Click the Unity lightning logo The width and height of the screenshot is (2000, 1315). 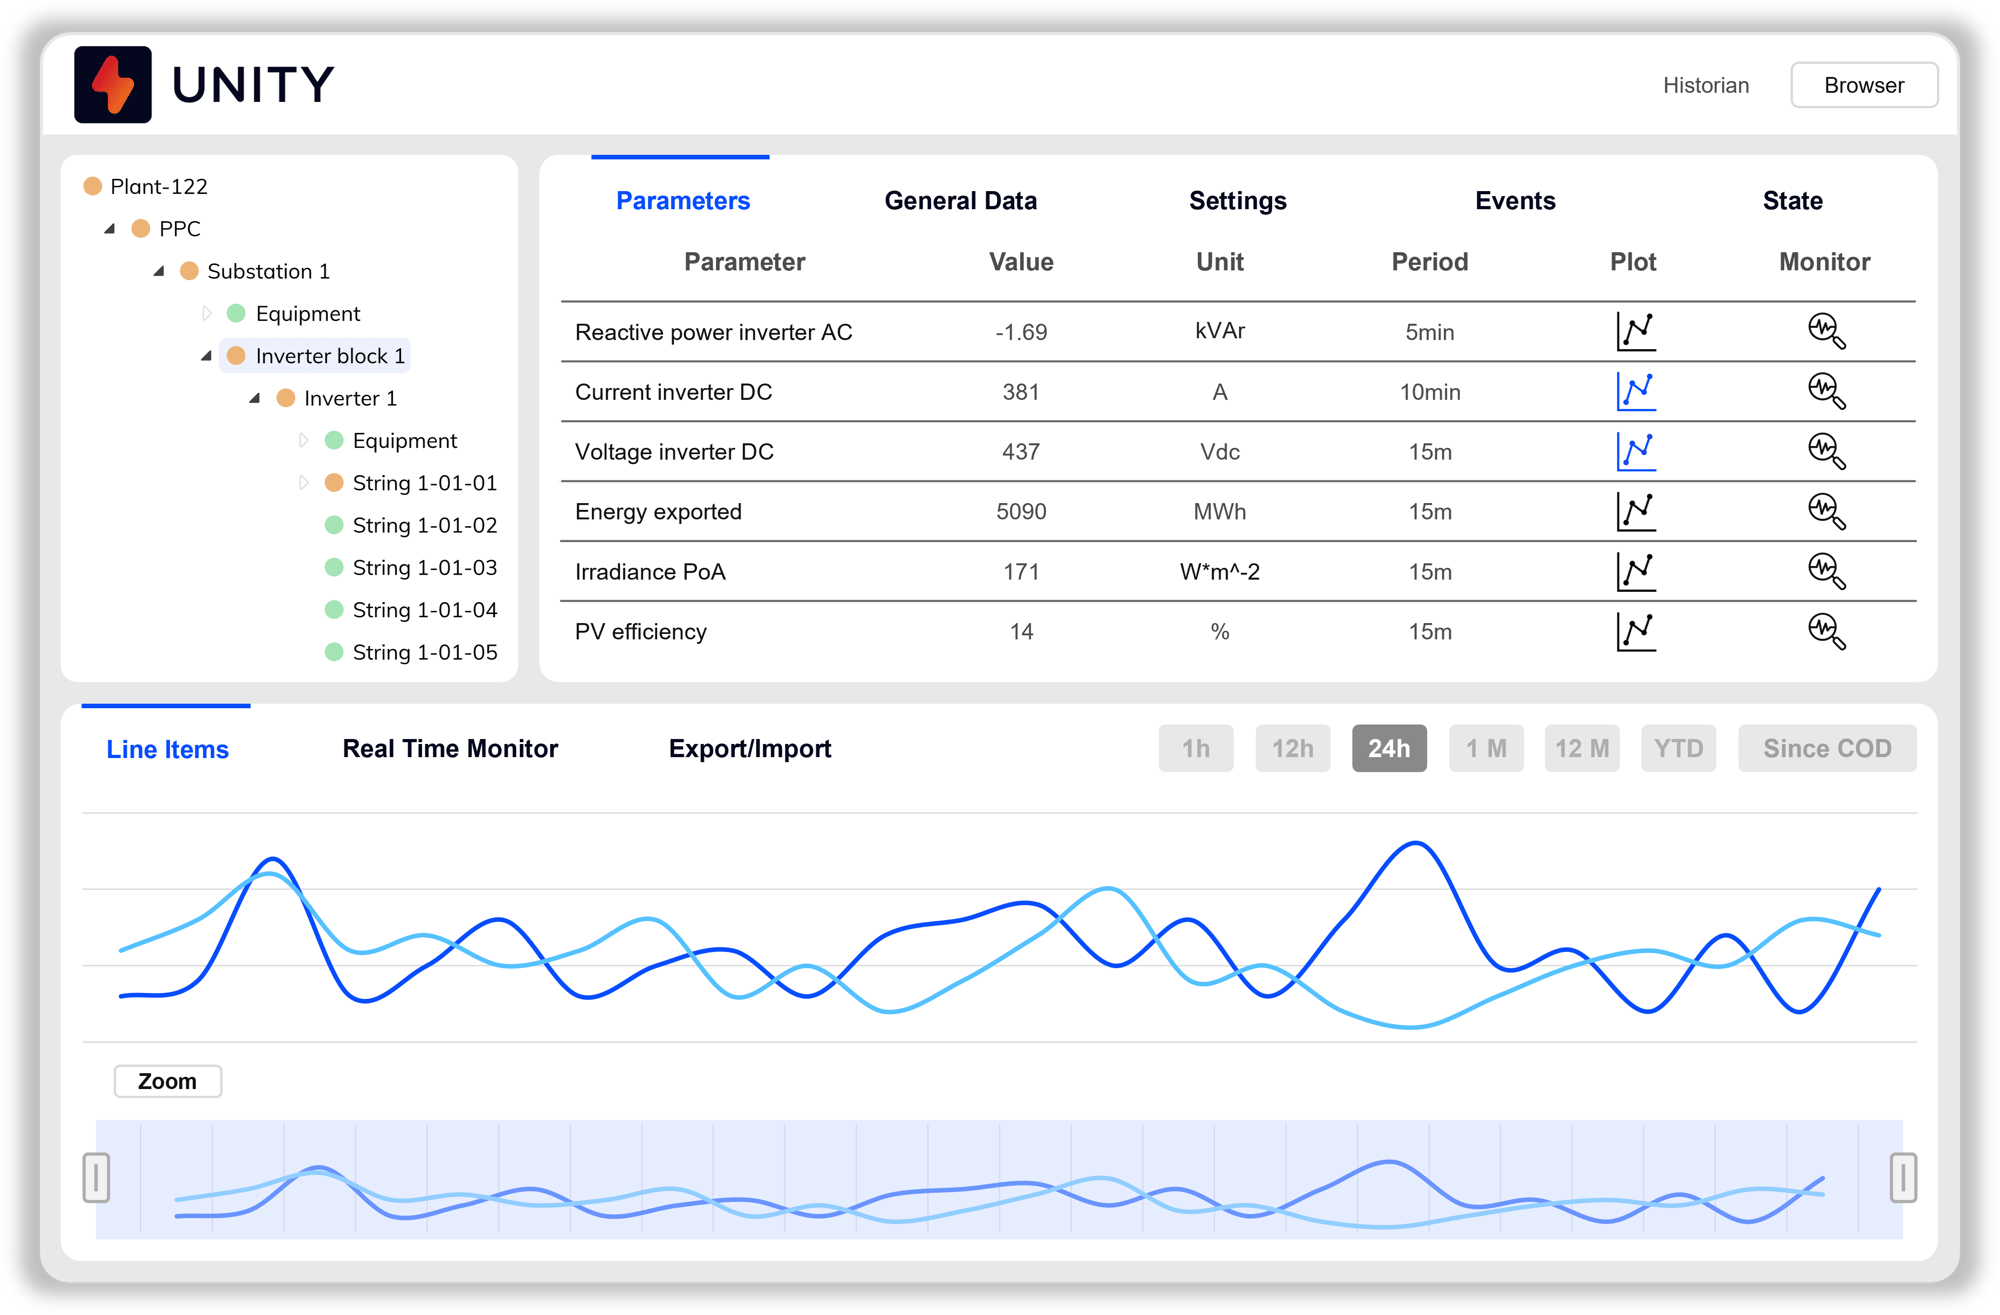pyautogui.click(x=113, y=85)
